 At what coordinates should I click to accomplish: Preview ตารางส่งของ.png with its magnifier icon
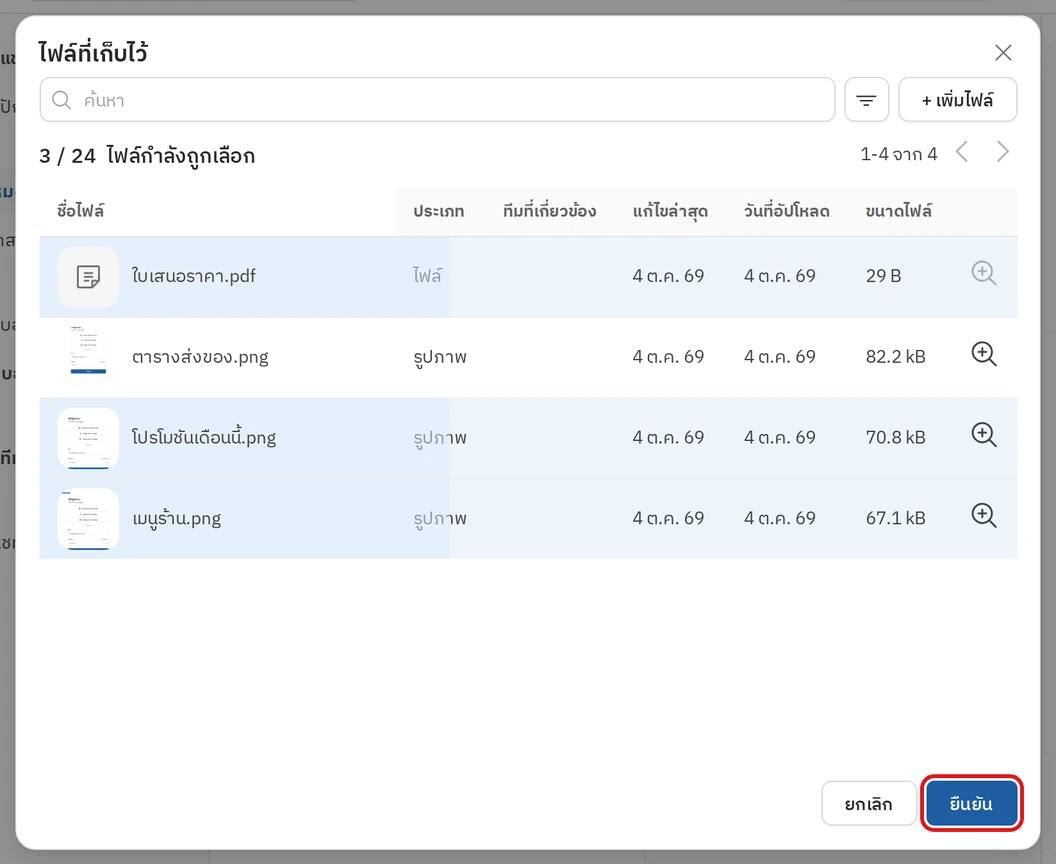[983, 354]
